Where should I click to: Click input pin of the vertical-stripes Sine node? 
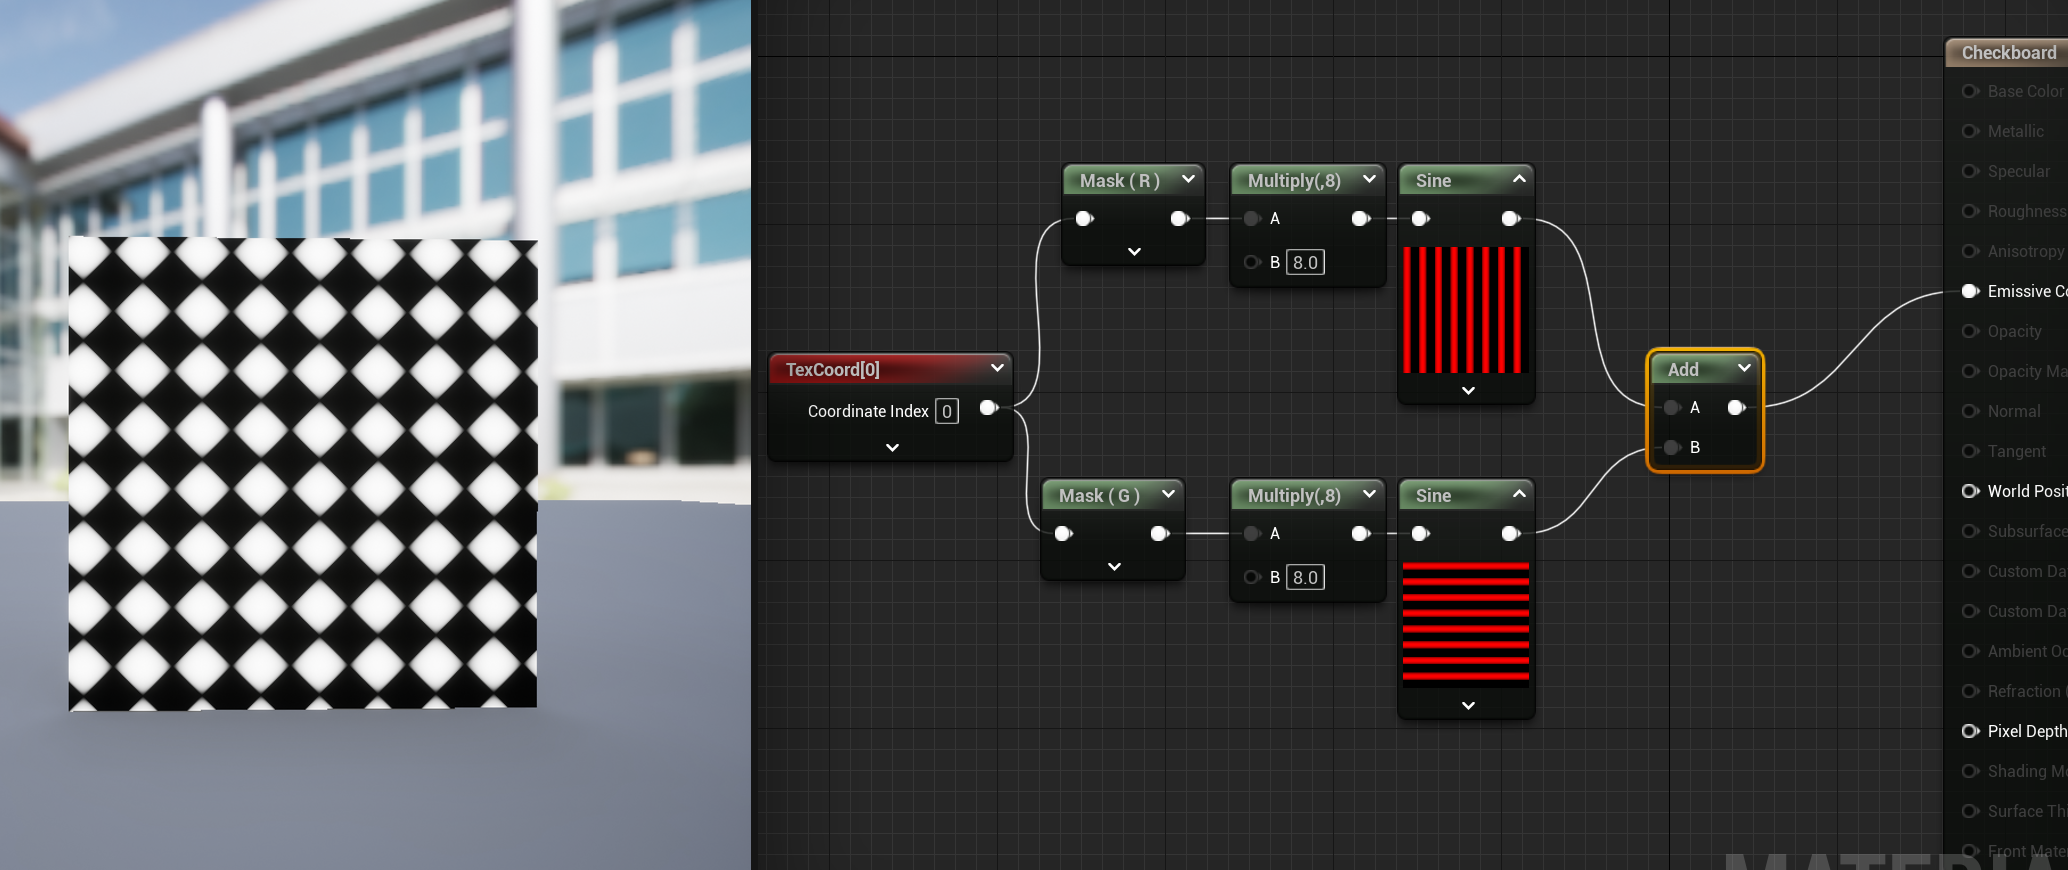click(x=1421, y=219)
